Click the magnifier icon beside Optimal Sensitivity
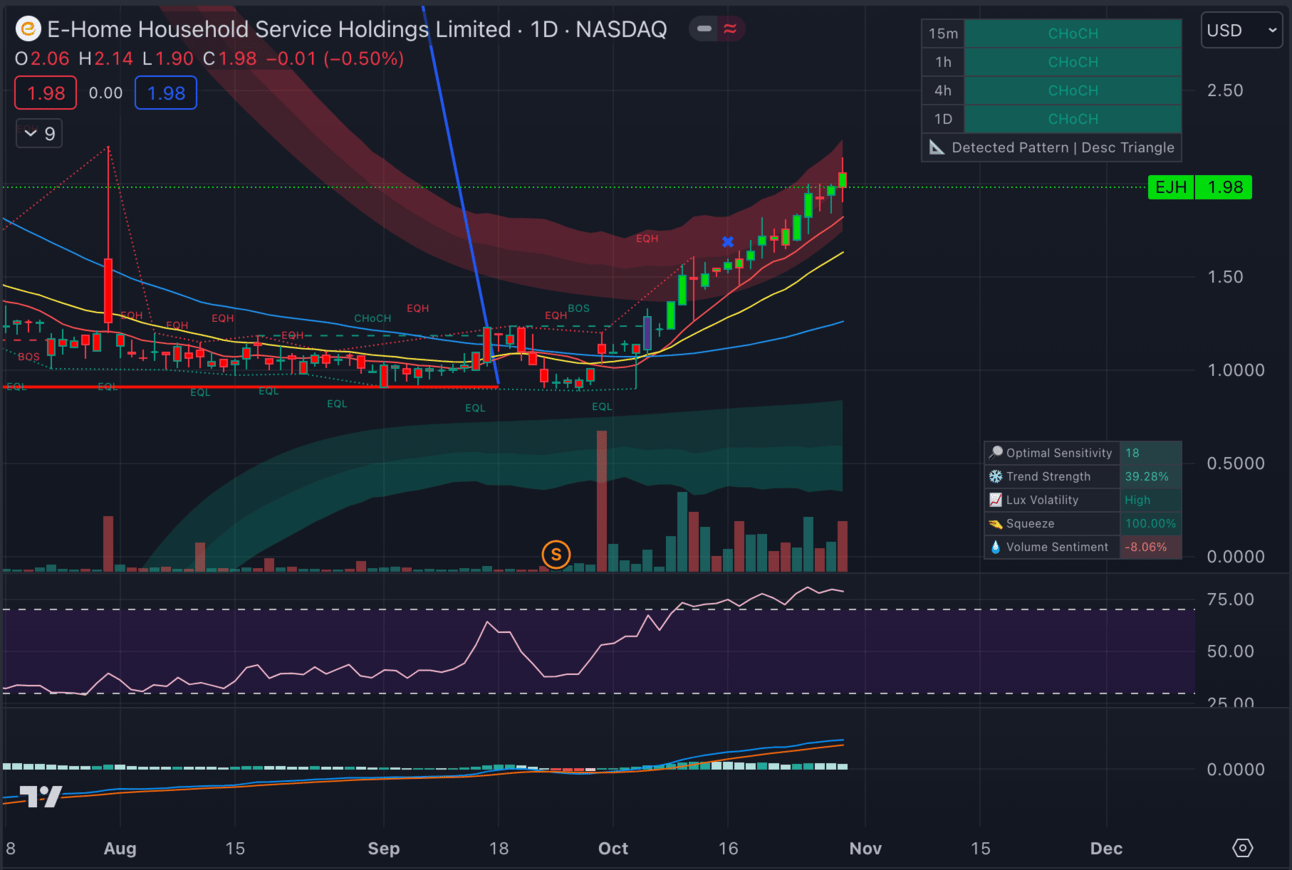This screenshot has height=870, width=1292. (x=995, y=453)
